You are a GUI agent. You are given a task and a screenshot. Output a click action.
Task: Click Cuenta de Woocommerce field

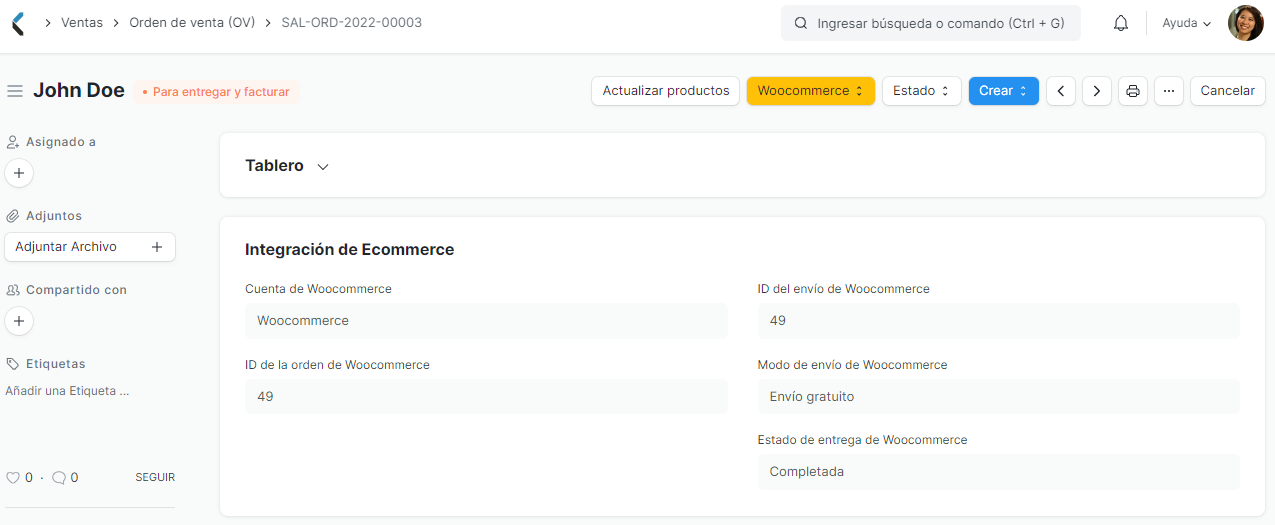click(x=486, y=321)
